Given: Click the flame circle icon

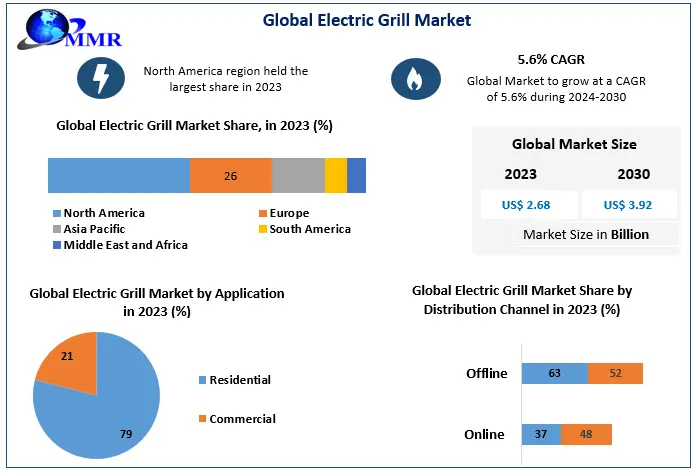Looking at the screenshot, I should coord(412,78).
